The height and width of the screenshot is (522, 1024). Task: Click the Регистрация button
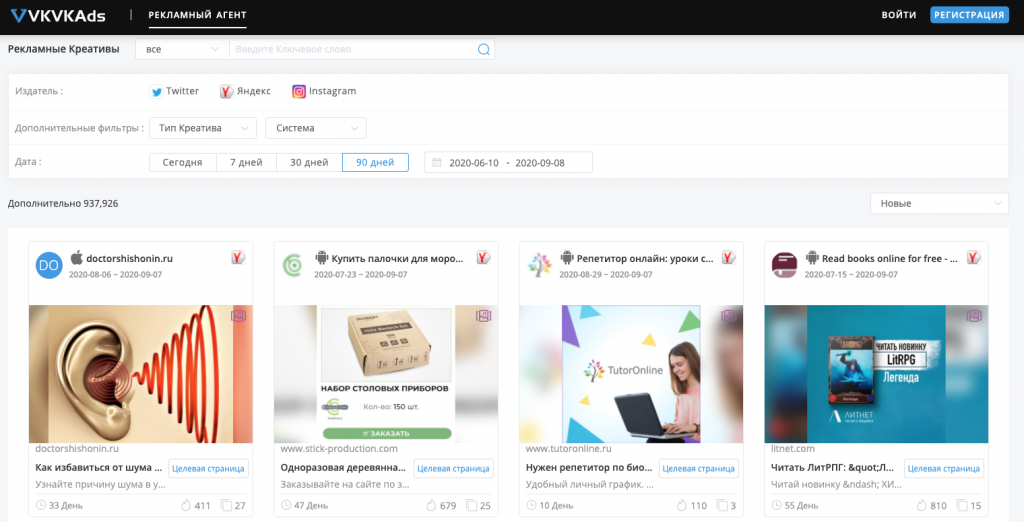point(968,15)
